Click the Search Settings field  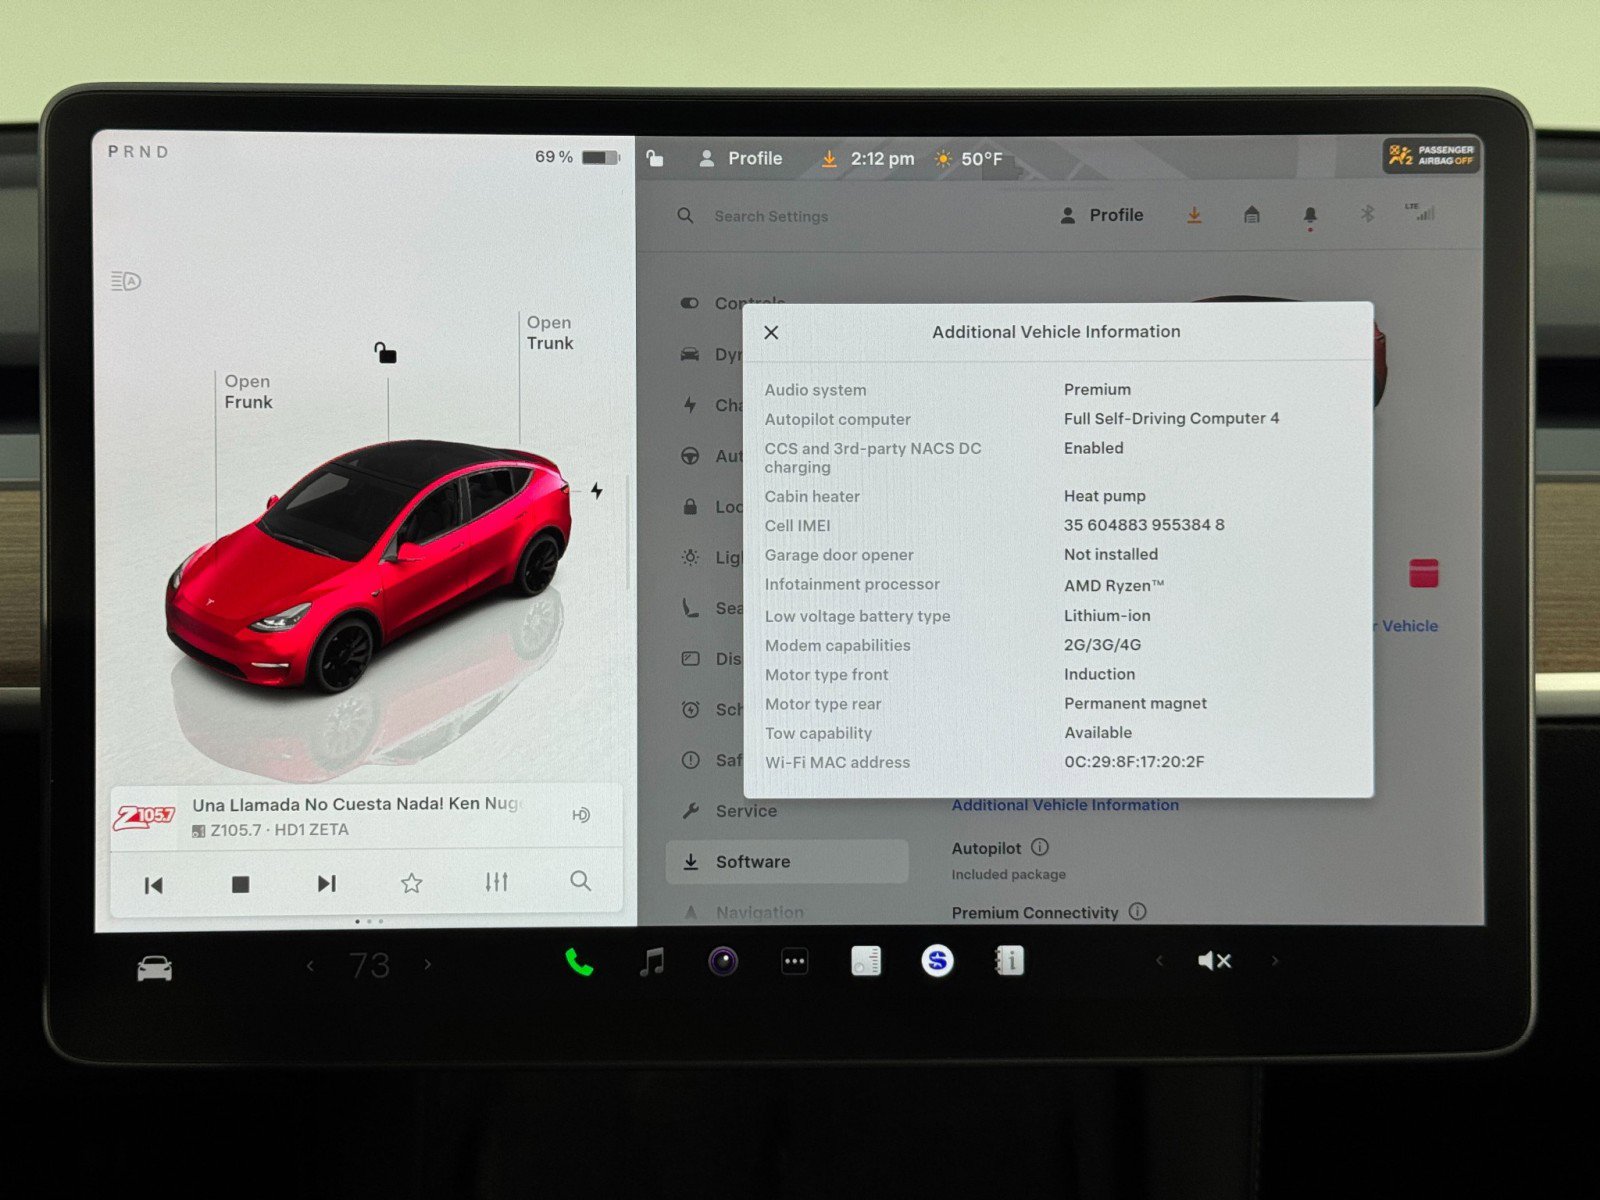770,216
